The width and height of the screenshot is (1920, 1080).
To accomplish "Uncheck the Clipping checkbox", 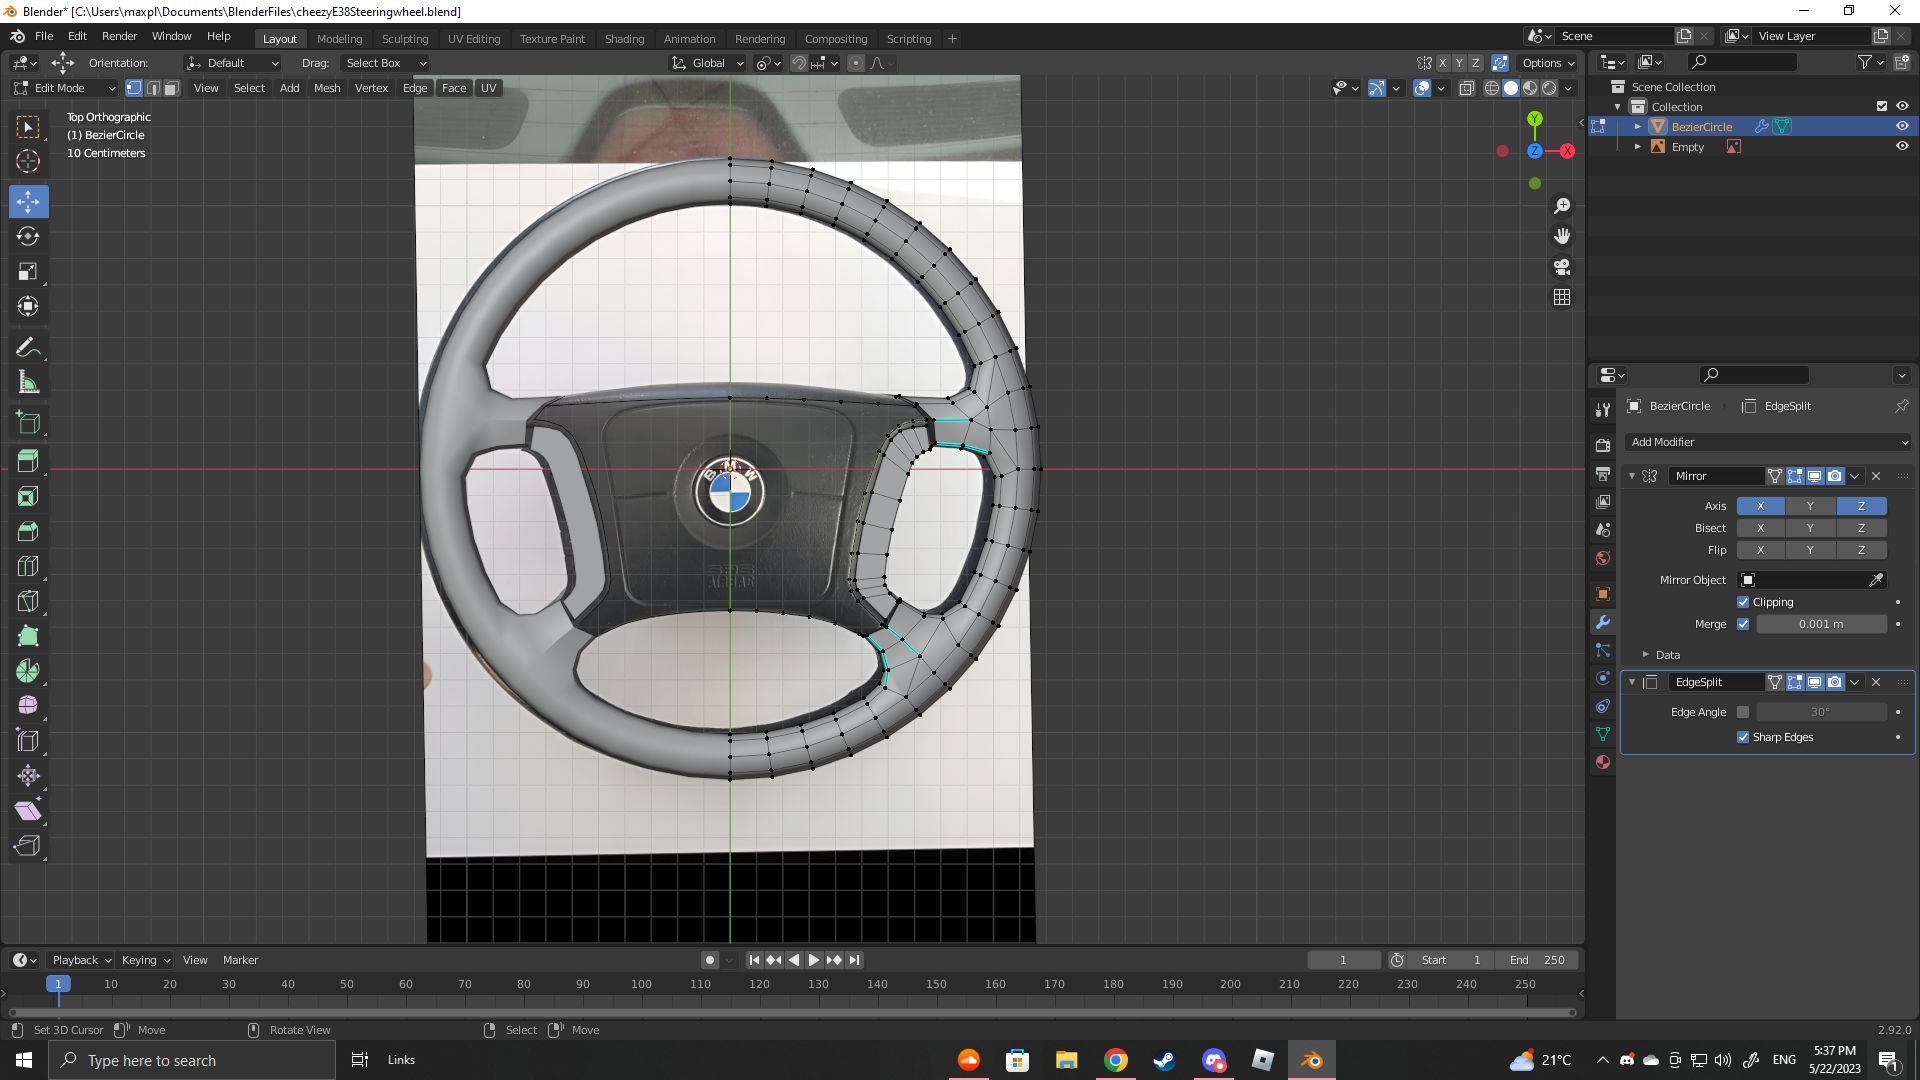I will [x=1743, y=602].
